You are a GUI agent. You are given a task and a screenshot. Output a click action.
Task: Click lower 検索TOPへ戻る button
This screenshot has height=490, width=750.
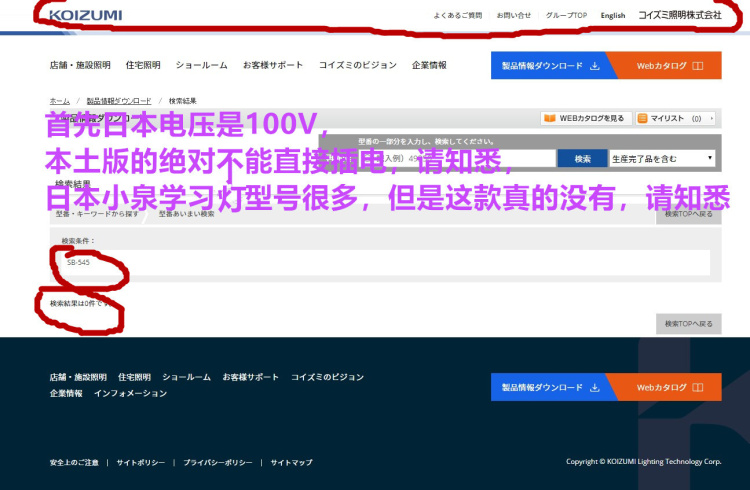point(688,324)
